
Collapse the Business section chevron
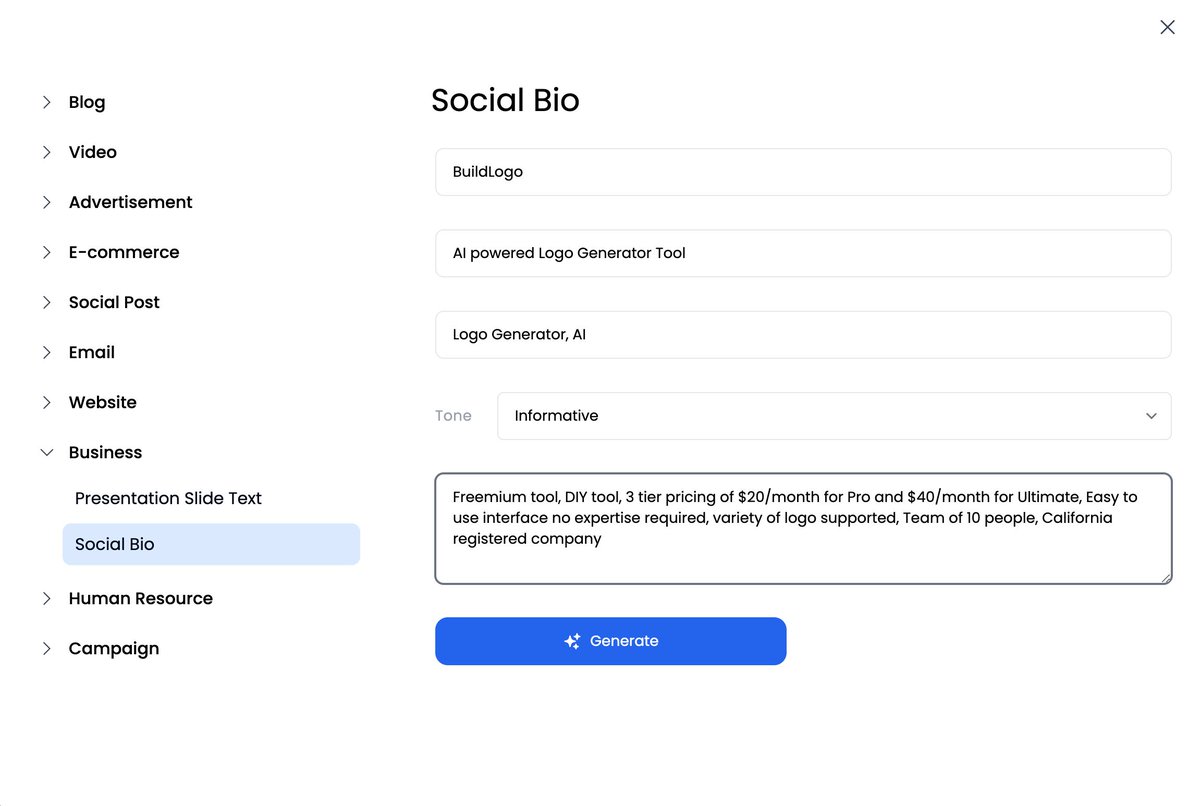46,452
